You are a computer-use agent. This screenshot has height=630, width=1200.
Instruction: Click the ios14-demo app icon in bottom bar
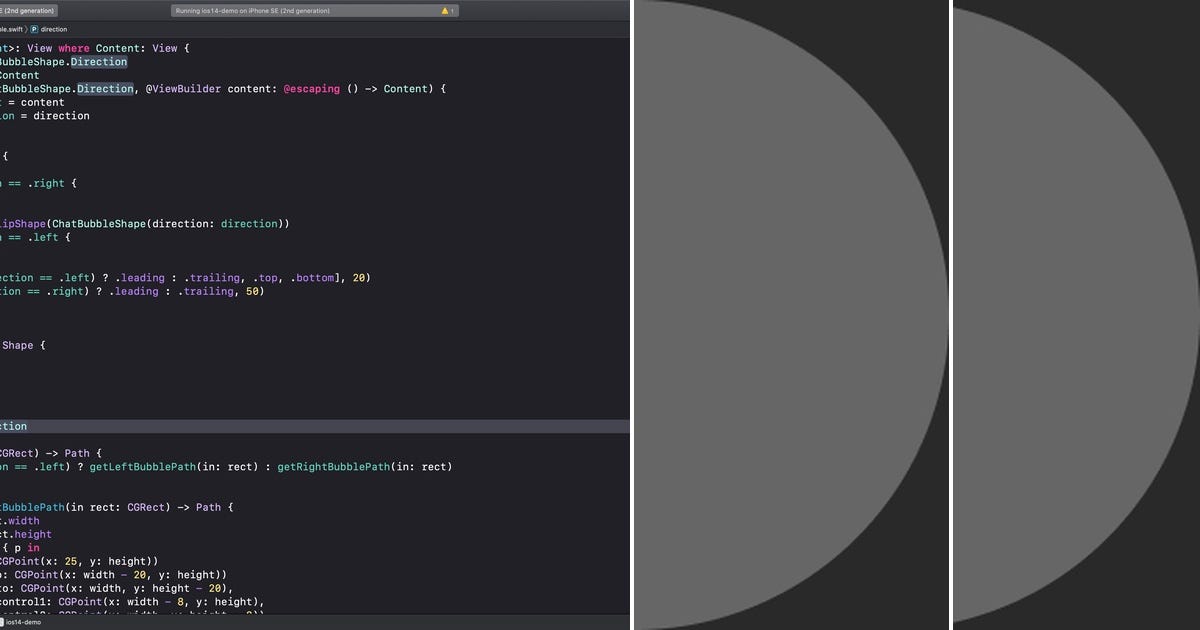[x=2, y=622]
